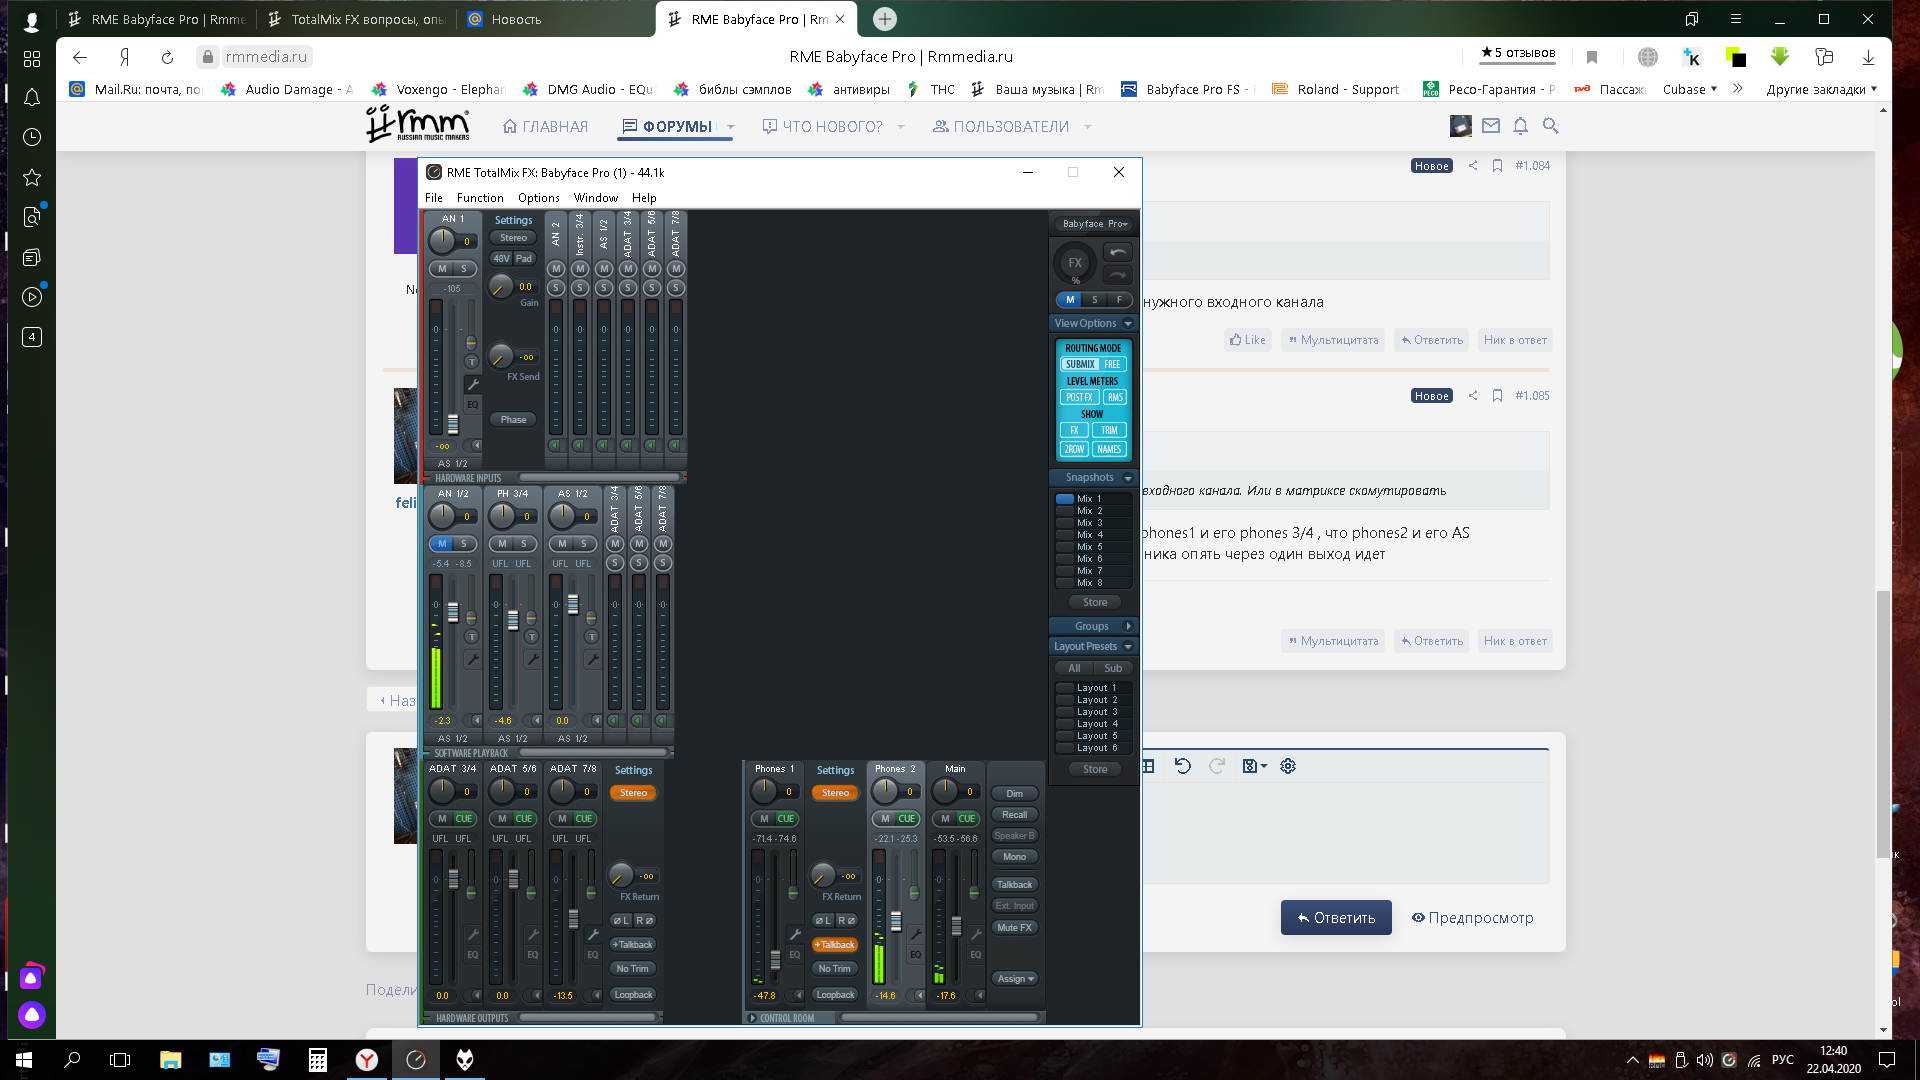This screenshot has height=1080, width=1920.
Task: Click the EQ icon on AN 1 channel
Action: (473, 405)
